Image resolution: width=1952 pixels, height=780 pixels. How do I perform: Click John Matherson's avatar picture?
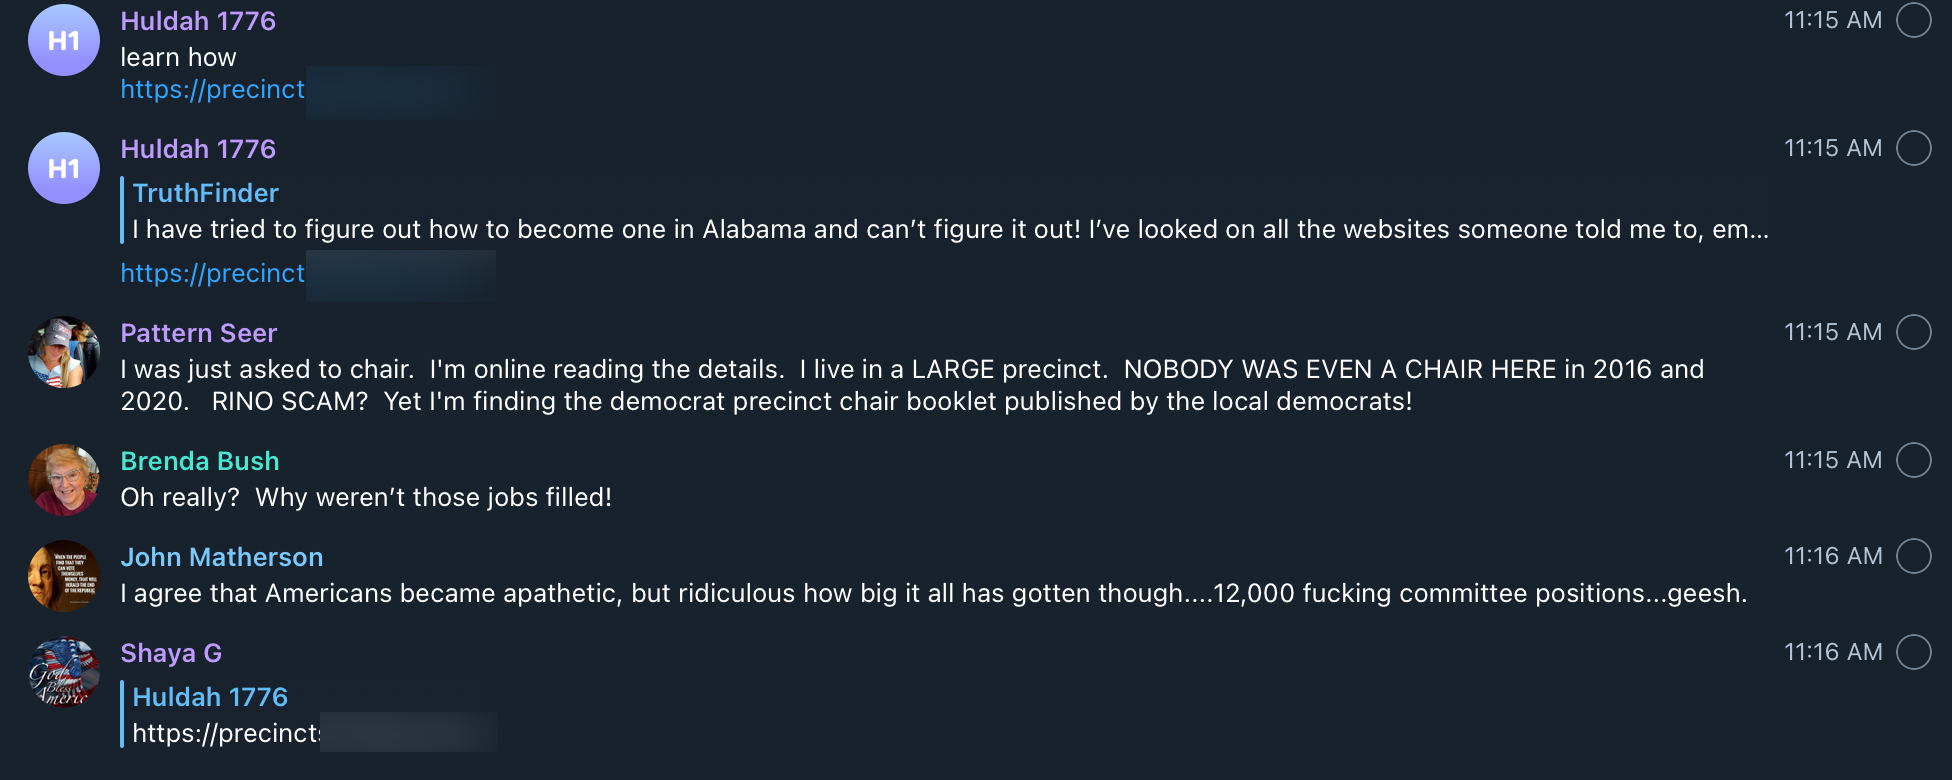64,576
